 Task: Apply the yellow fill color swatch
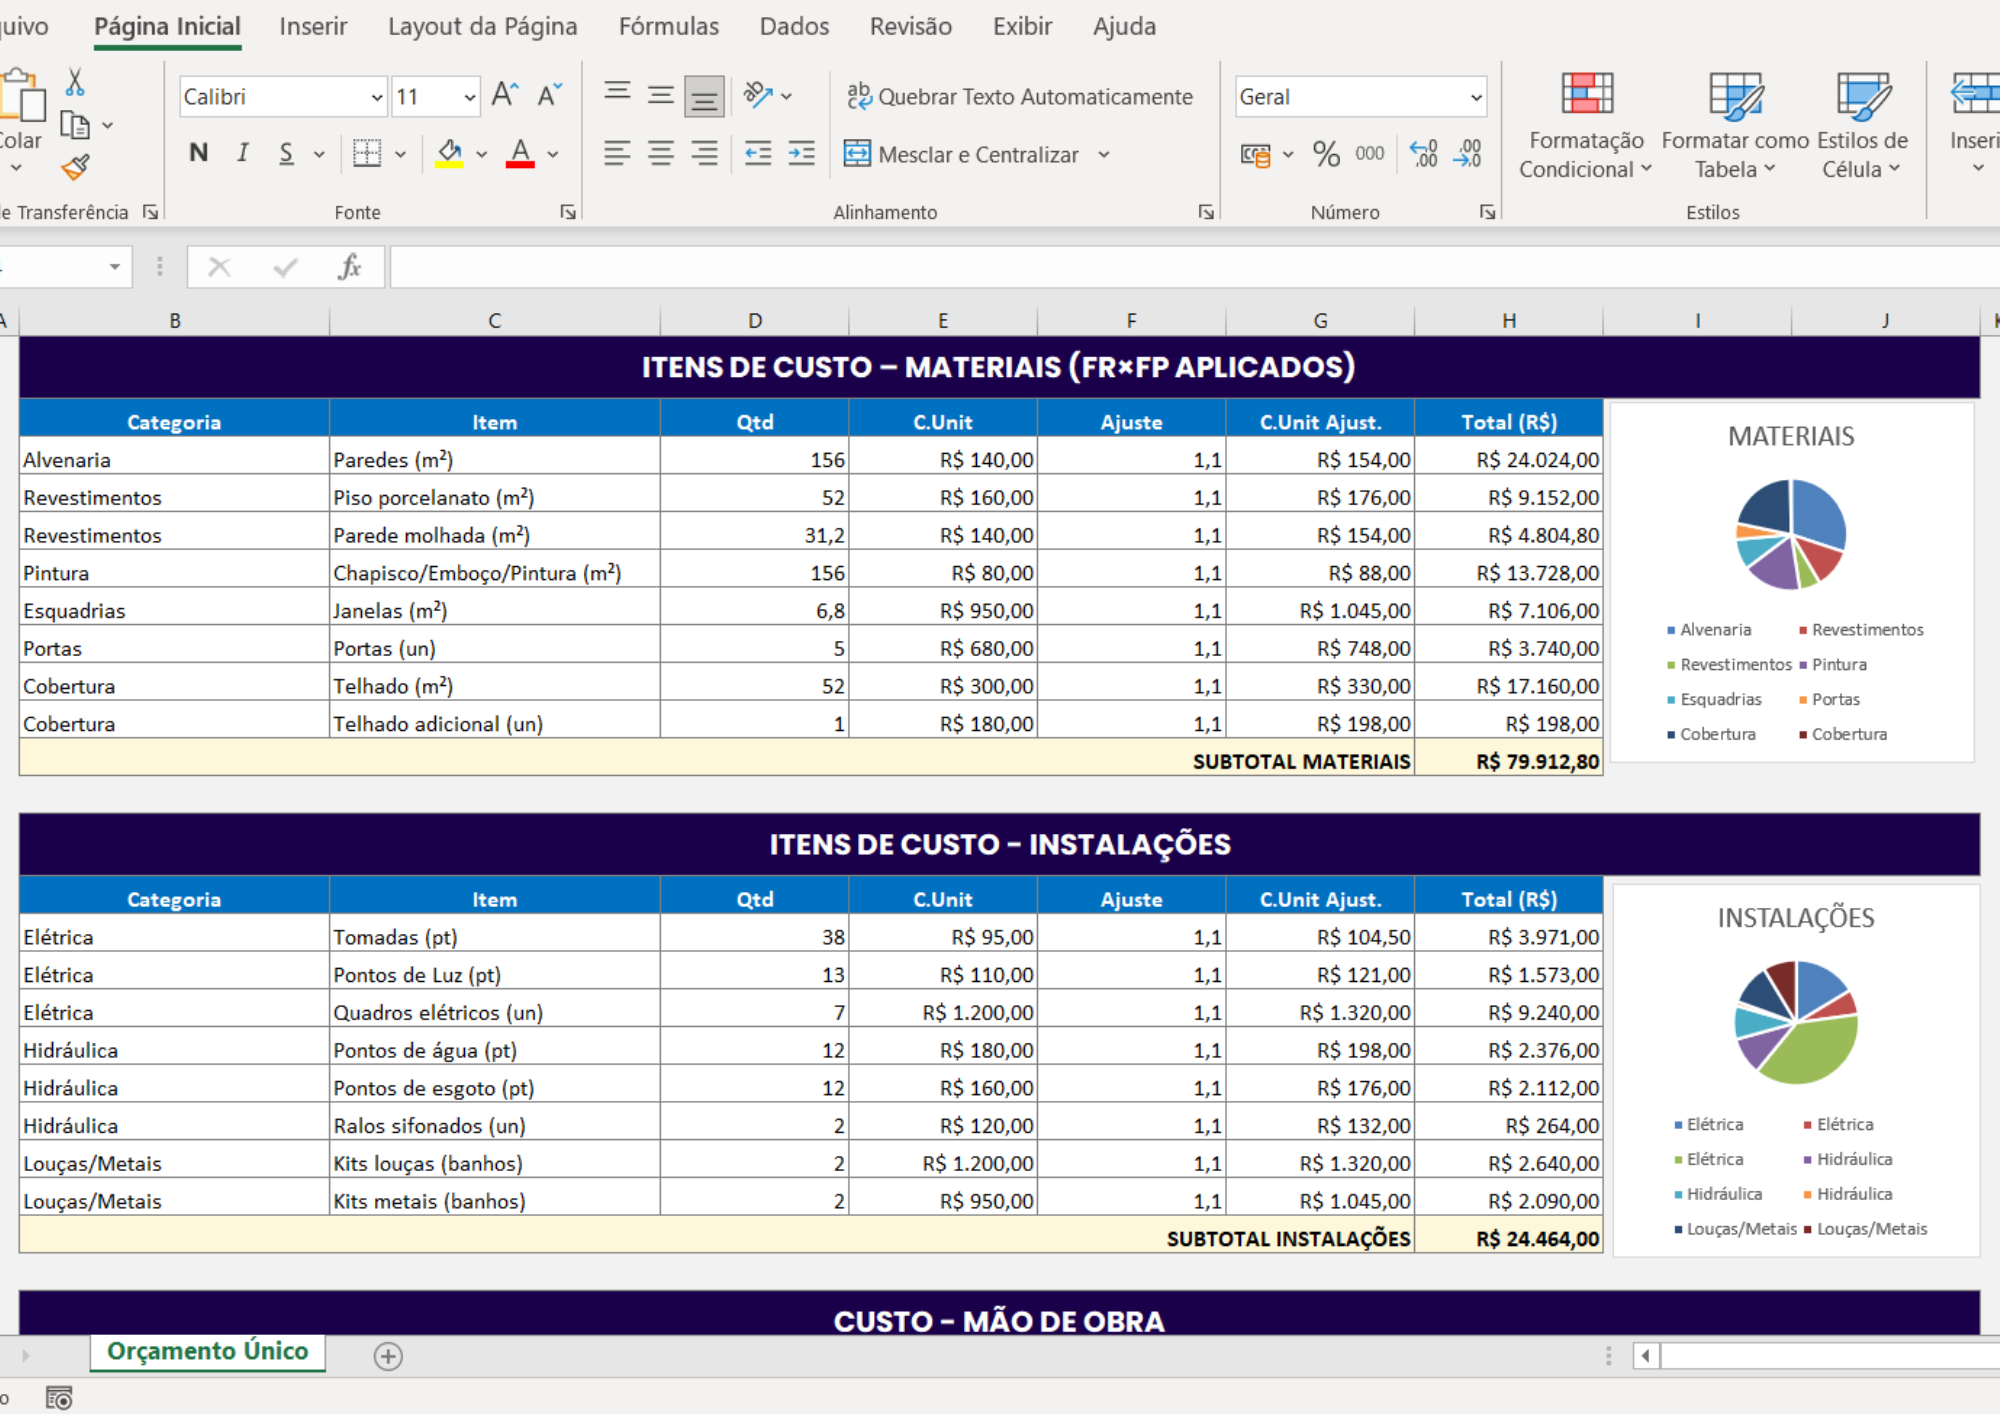click(x=449, y=154)
